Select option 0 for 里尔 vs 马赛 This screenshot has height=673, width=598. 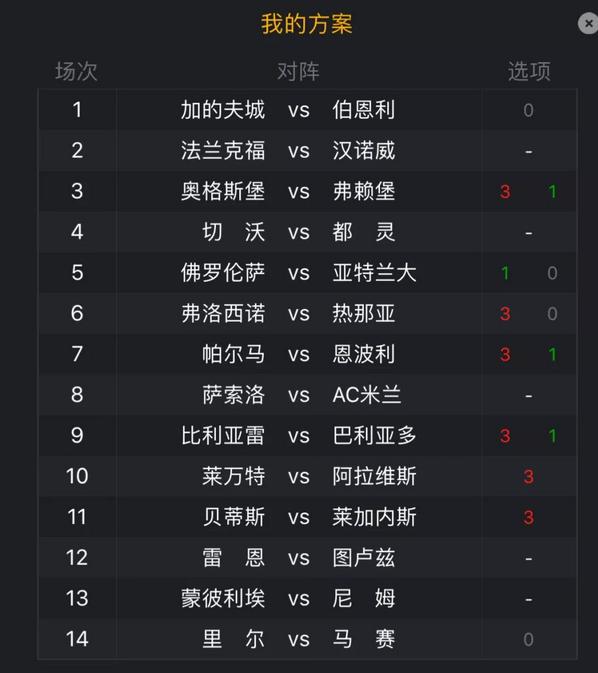(528, 640)
